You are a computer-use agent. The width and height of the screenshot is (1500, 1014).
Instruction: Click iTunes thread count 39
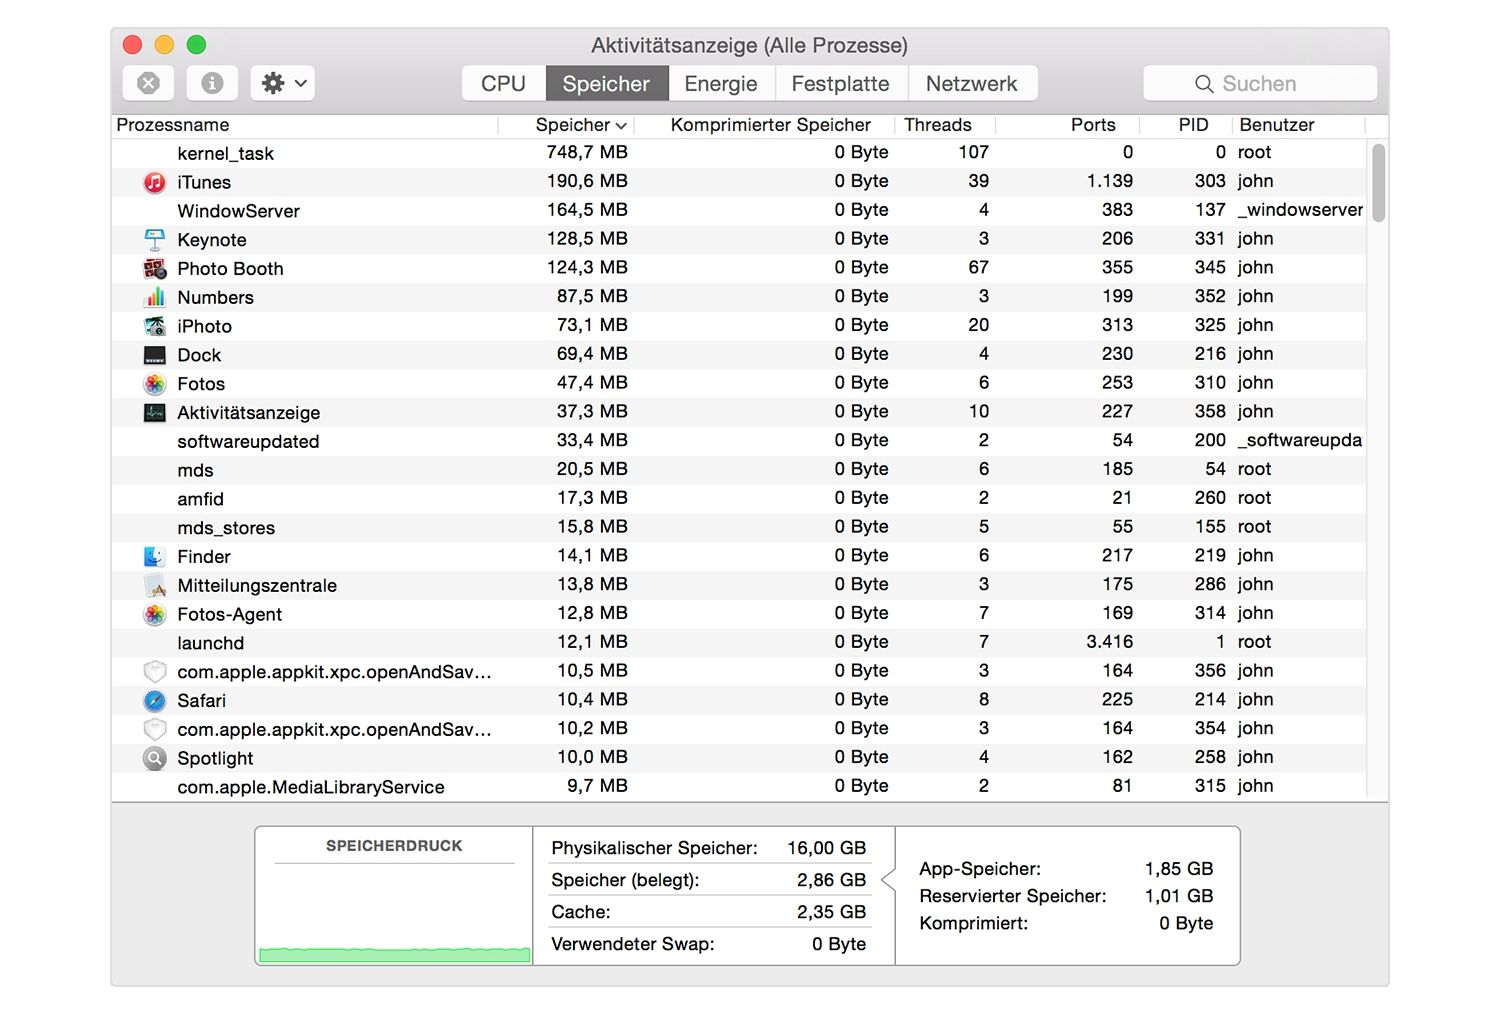(978, 181)
